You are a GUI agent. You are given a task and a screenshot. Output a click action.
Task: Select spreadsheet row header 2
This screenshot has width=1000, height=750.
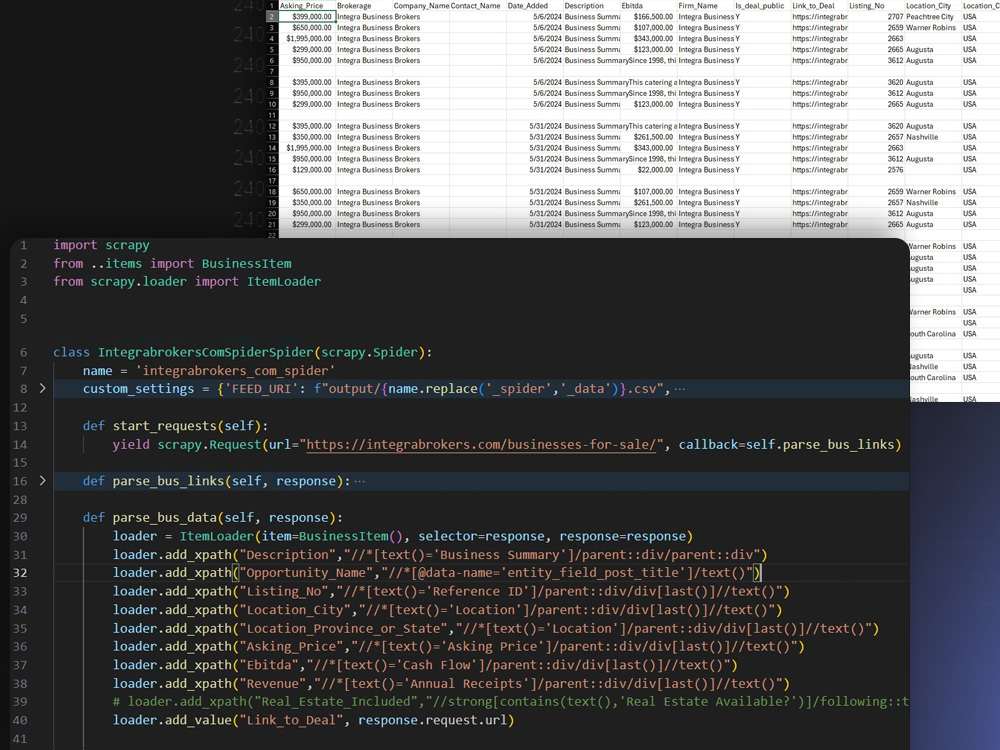click(x=272, y=17)
